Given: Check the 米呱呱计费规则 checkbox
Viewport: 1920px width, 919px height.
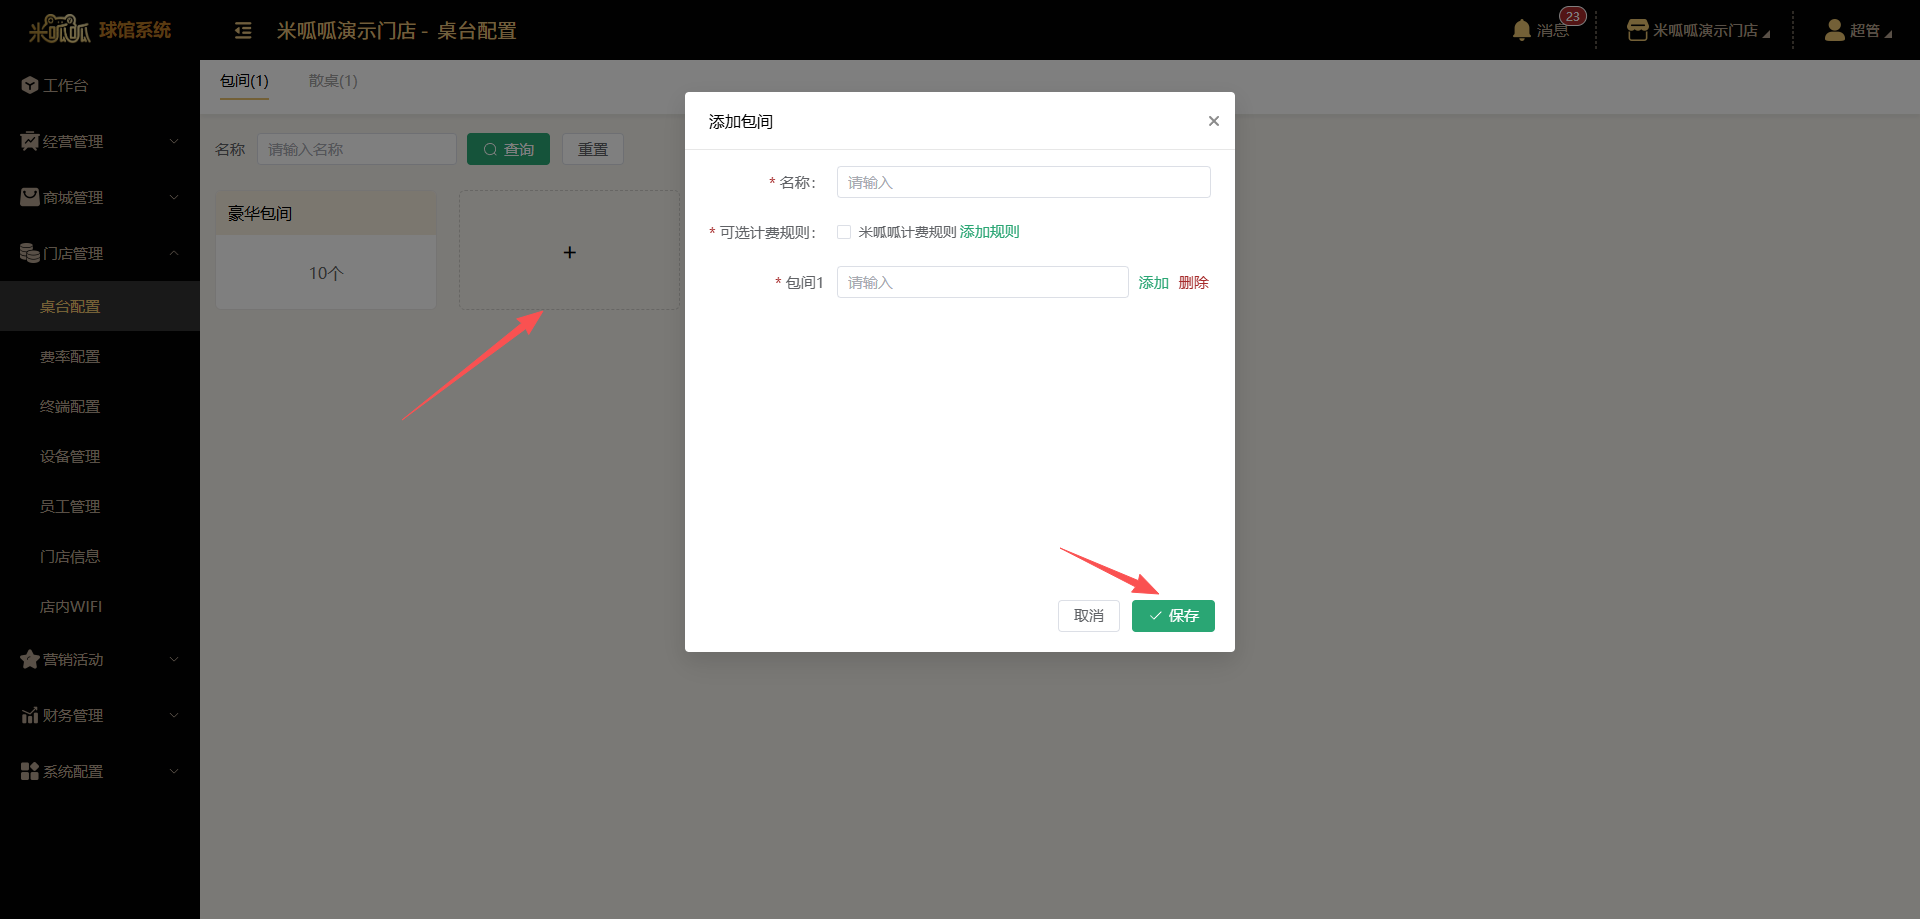Looking at the screenshot, I should tap(844, 232).
